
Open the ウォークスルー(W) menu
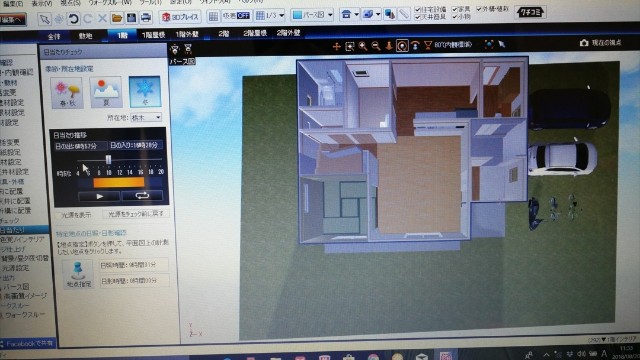(109, 2)
